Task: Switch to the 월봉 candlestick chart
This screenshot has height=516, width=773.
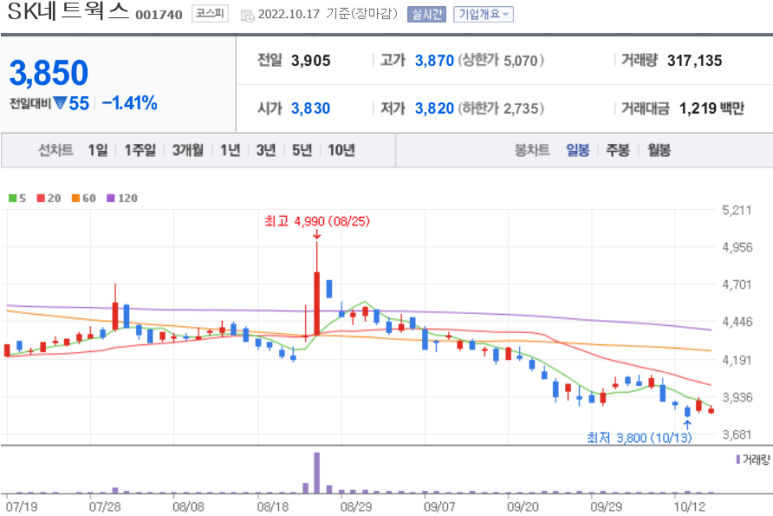Action: tap(659, 150)
